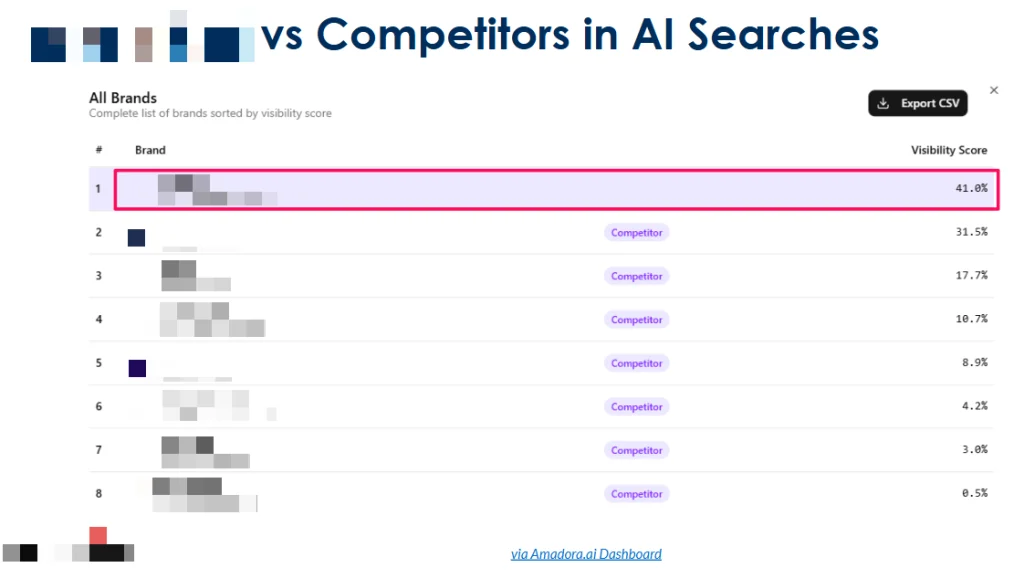This screenshot has height=578, width=1024.
Task: Click the Export CSV button
Action: (918, 103)
